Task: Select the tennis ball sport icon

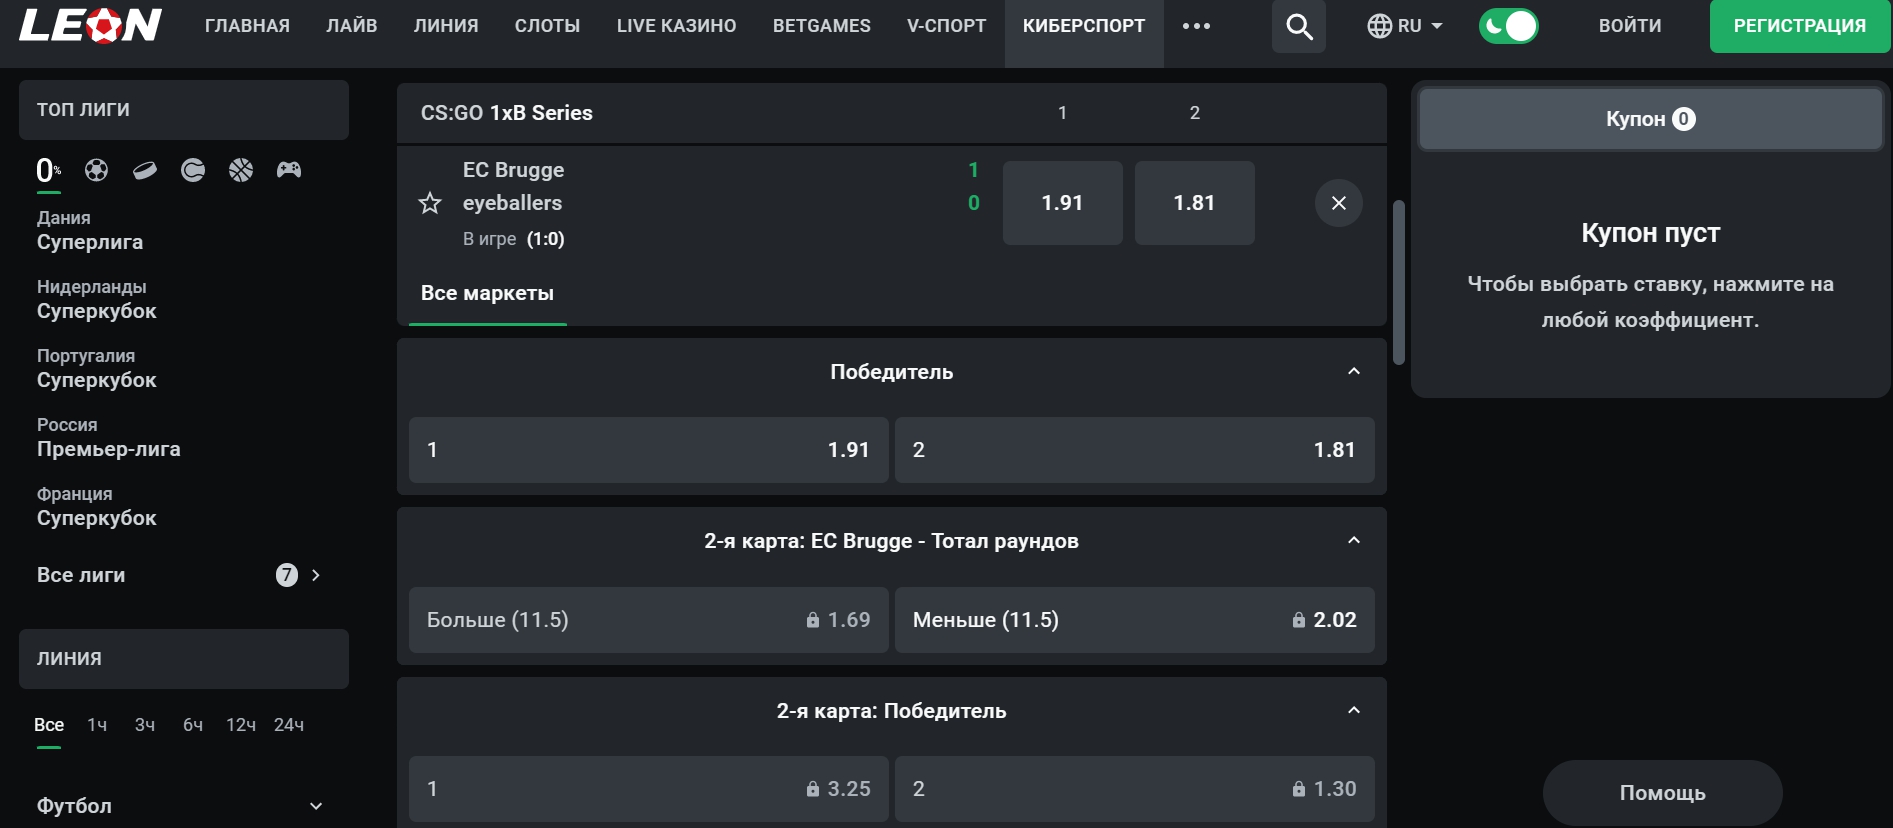Action: pyautogui.click(x=193, y=170)
